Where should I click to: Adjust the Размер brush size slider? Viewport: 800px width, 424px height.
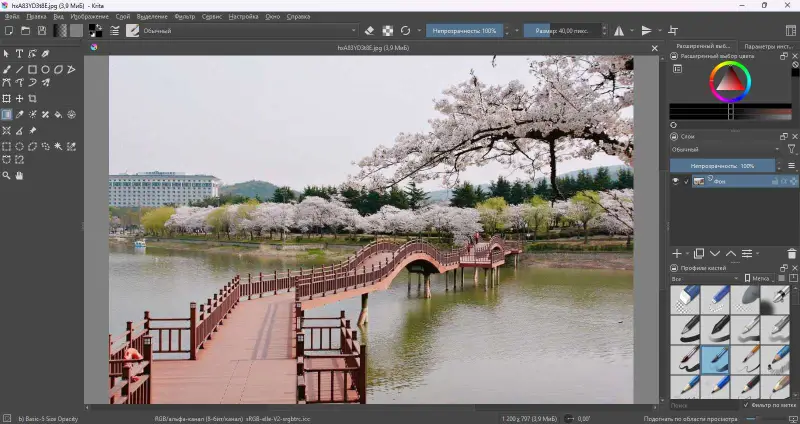tap(562, 31)
